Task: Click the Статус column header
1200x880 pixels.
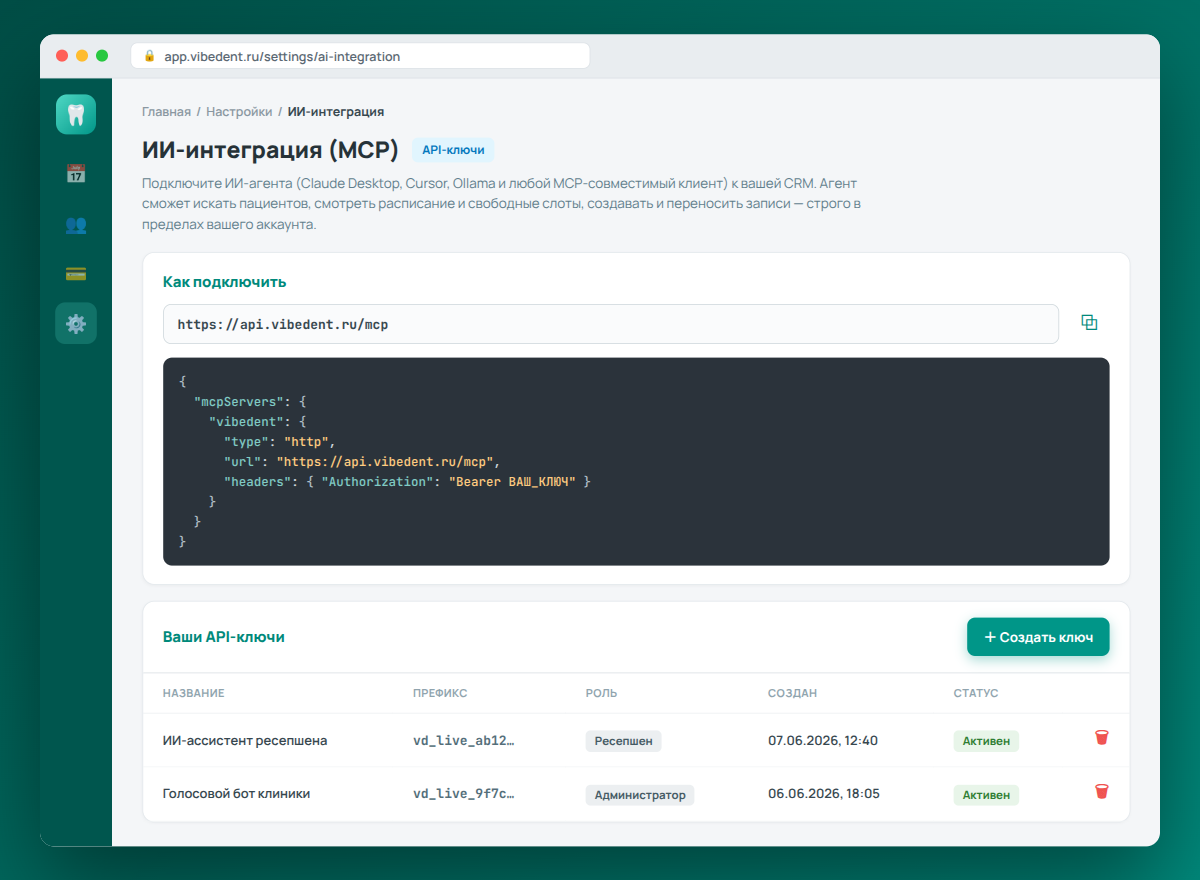Action: coord(976,693)
